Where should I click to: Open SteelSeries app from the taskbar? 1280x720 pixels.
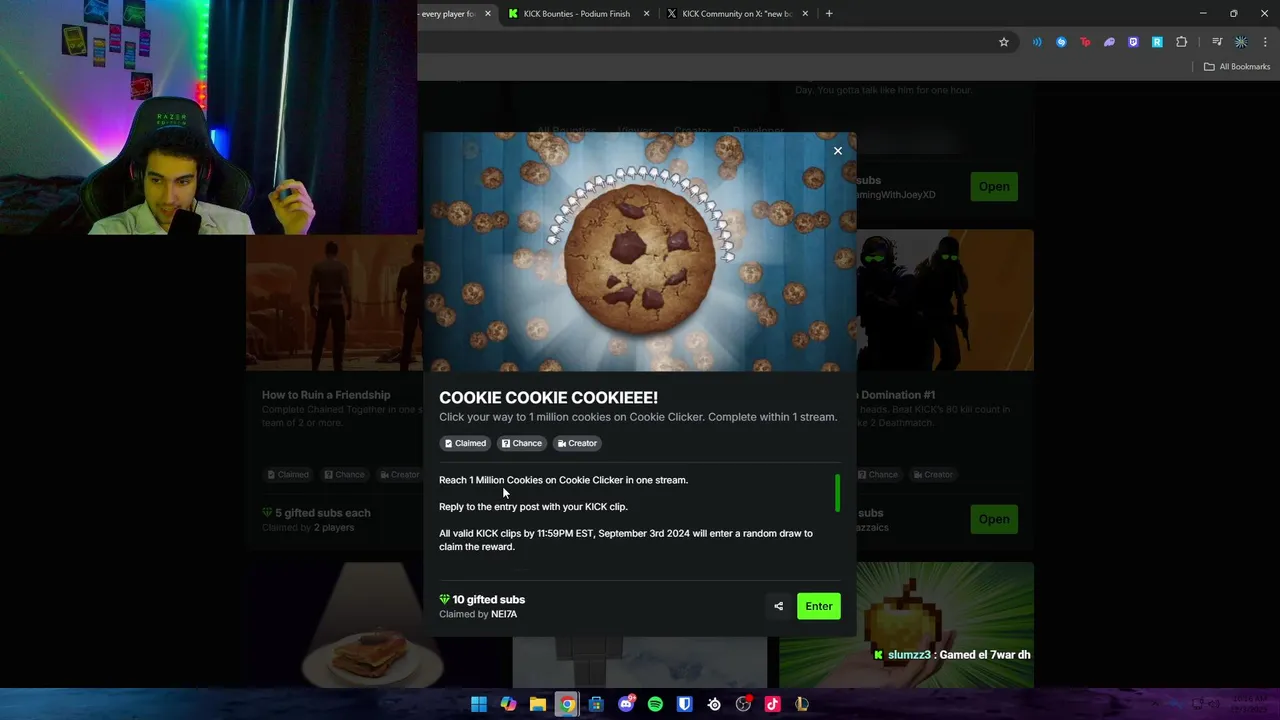click(714, 704)
